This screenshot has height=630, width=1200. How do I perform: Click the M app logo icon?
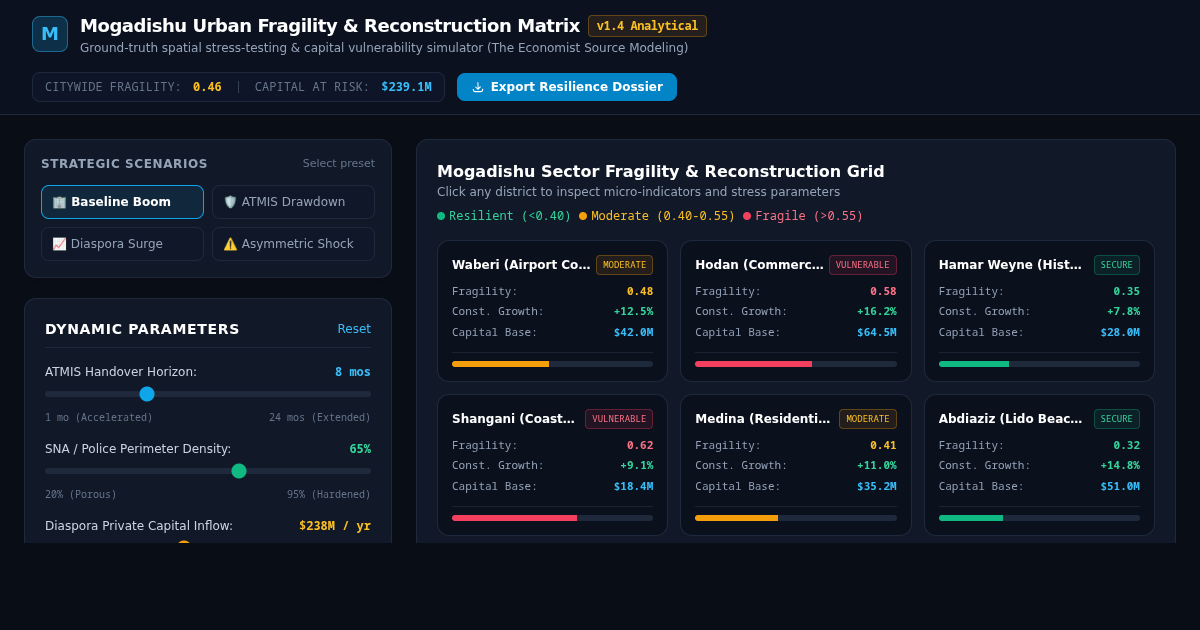pyautogui.click(x=50, y=34)
